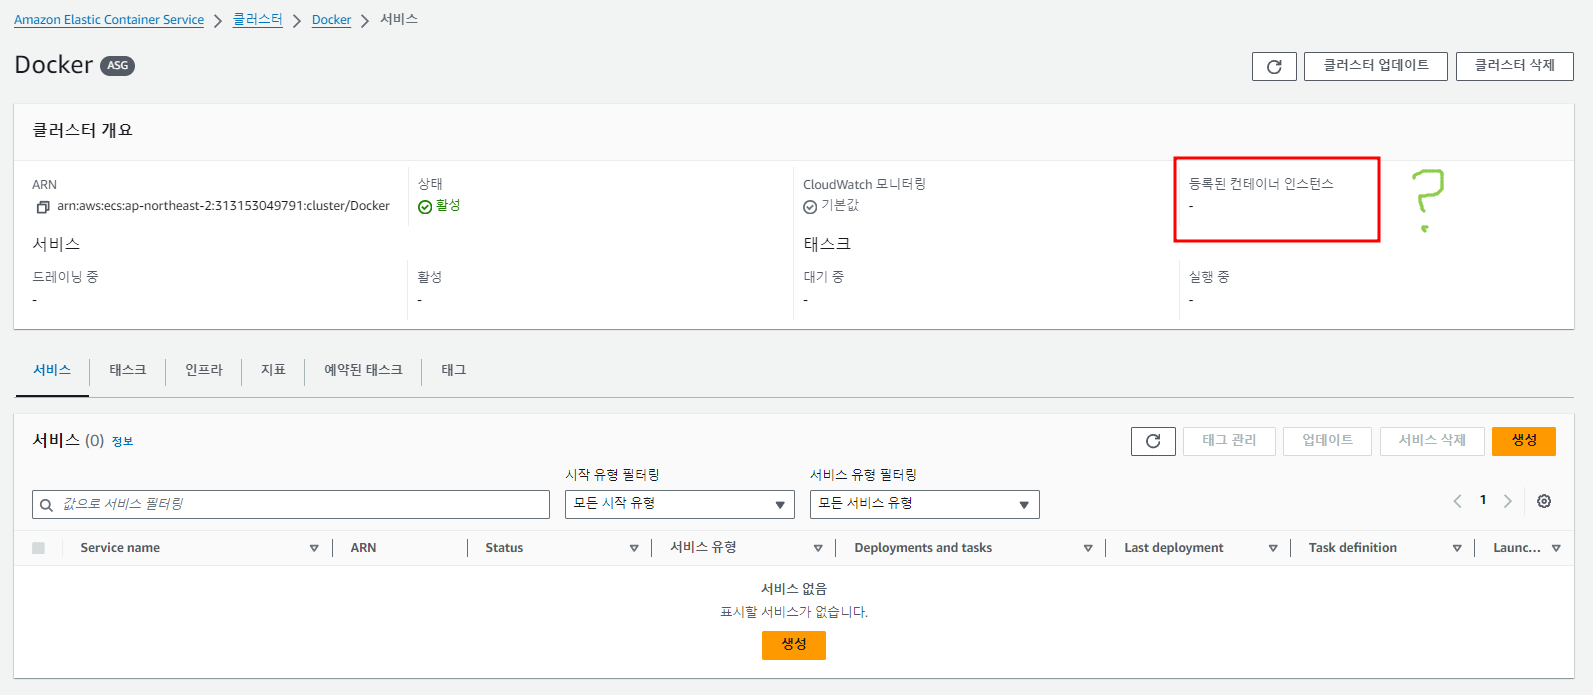Switch to the 예약된 태스크 tab
This screenshot has height=695, width=1593.
click(363, 370)
